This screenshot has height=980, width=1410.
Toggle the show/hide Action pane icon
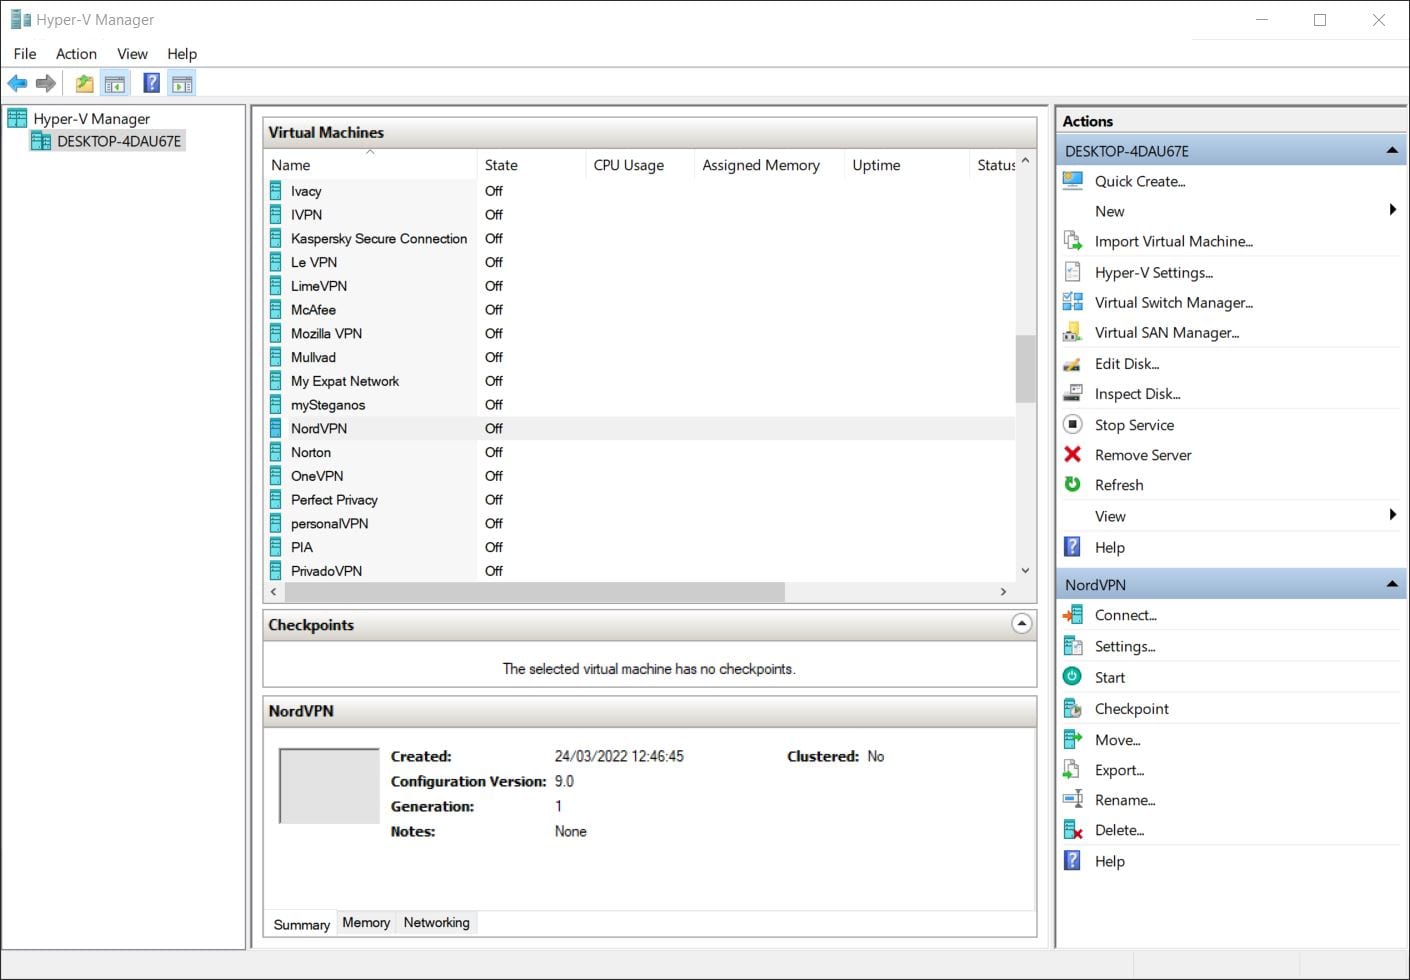coord(182,83)
